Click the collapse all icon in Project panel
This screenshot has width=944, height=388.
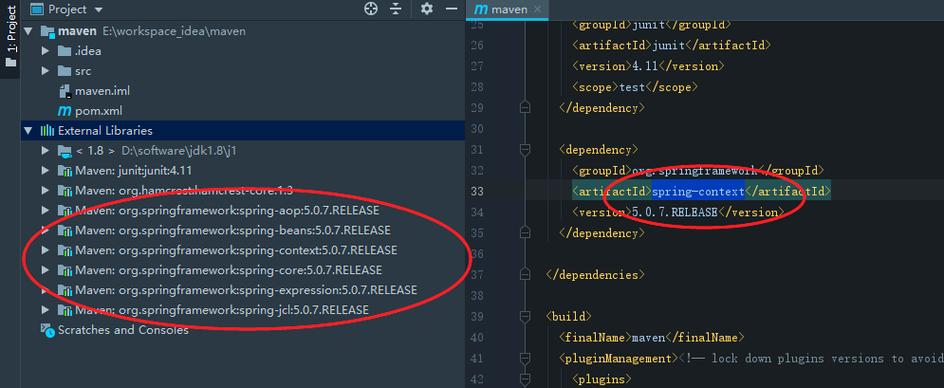[x=396, y=9]
